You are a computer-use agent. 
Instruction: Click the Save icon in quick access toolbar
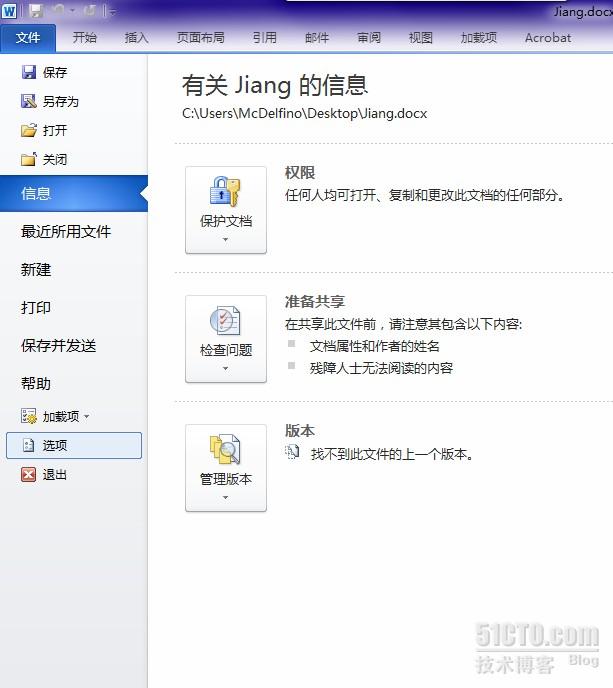point(36,11)
